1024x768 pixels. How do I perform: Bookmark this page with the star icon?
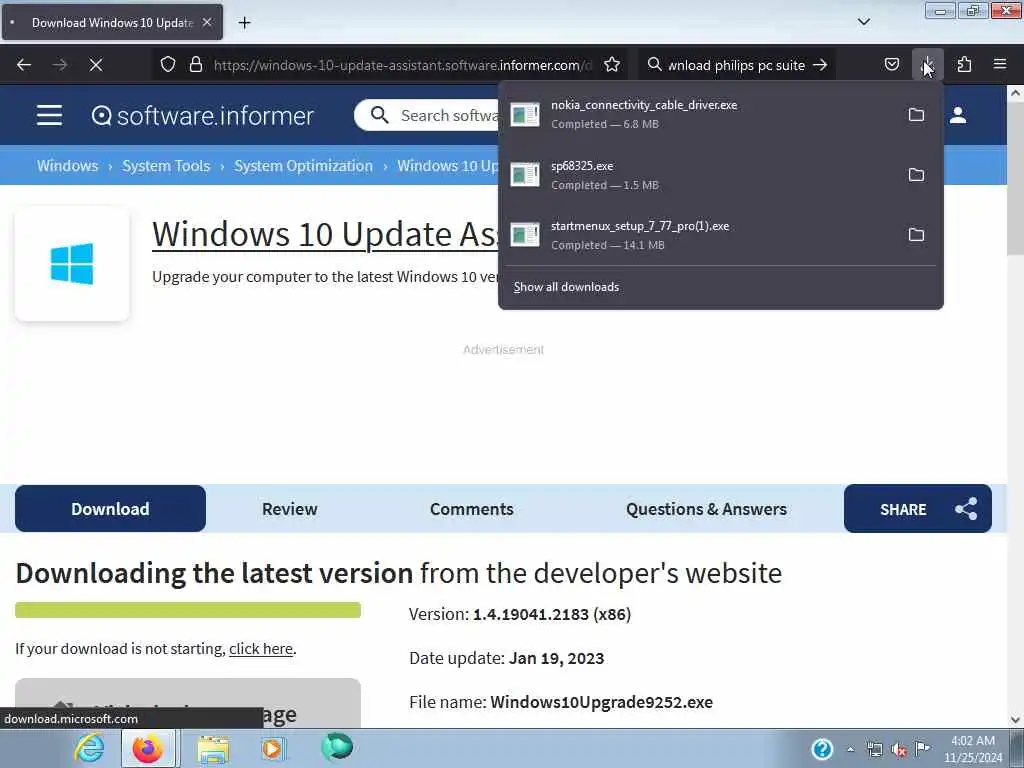tap(612, 65)
